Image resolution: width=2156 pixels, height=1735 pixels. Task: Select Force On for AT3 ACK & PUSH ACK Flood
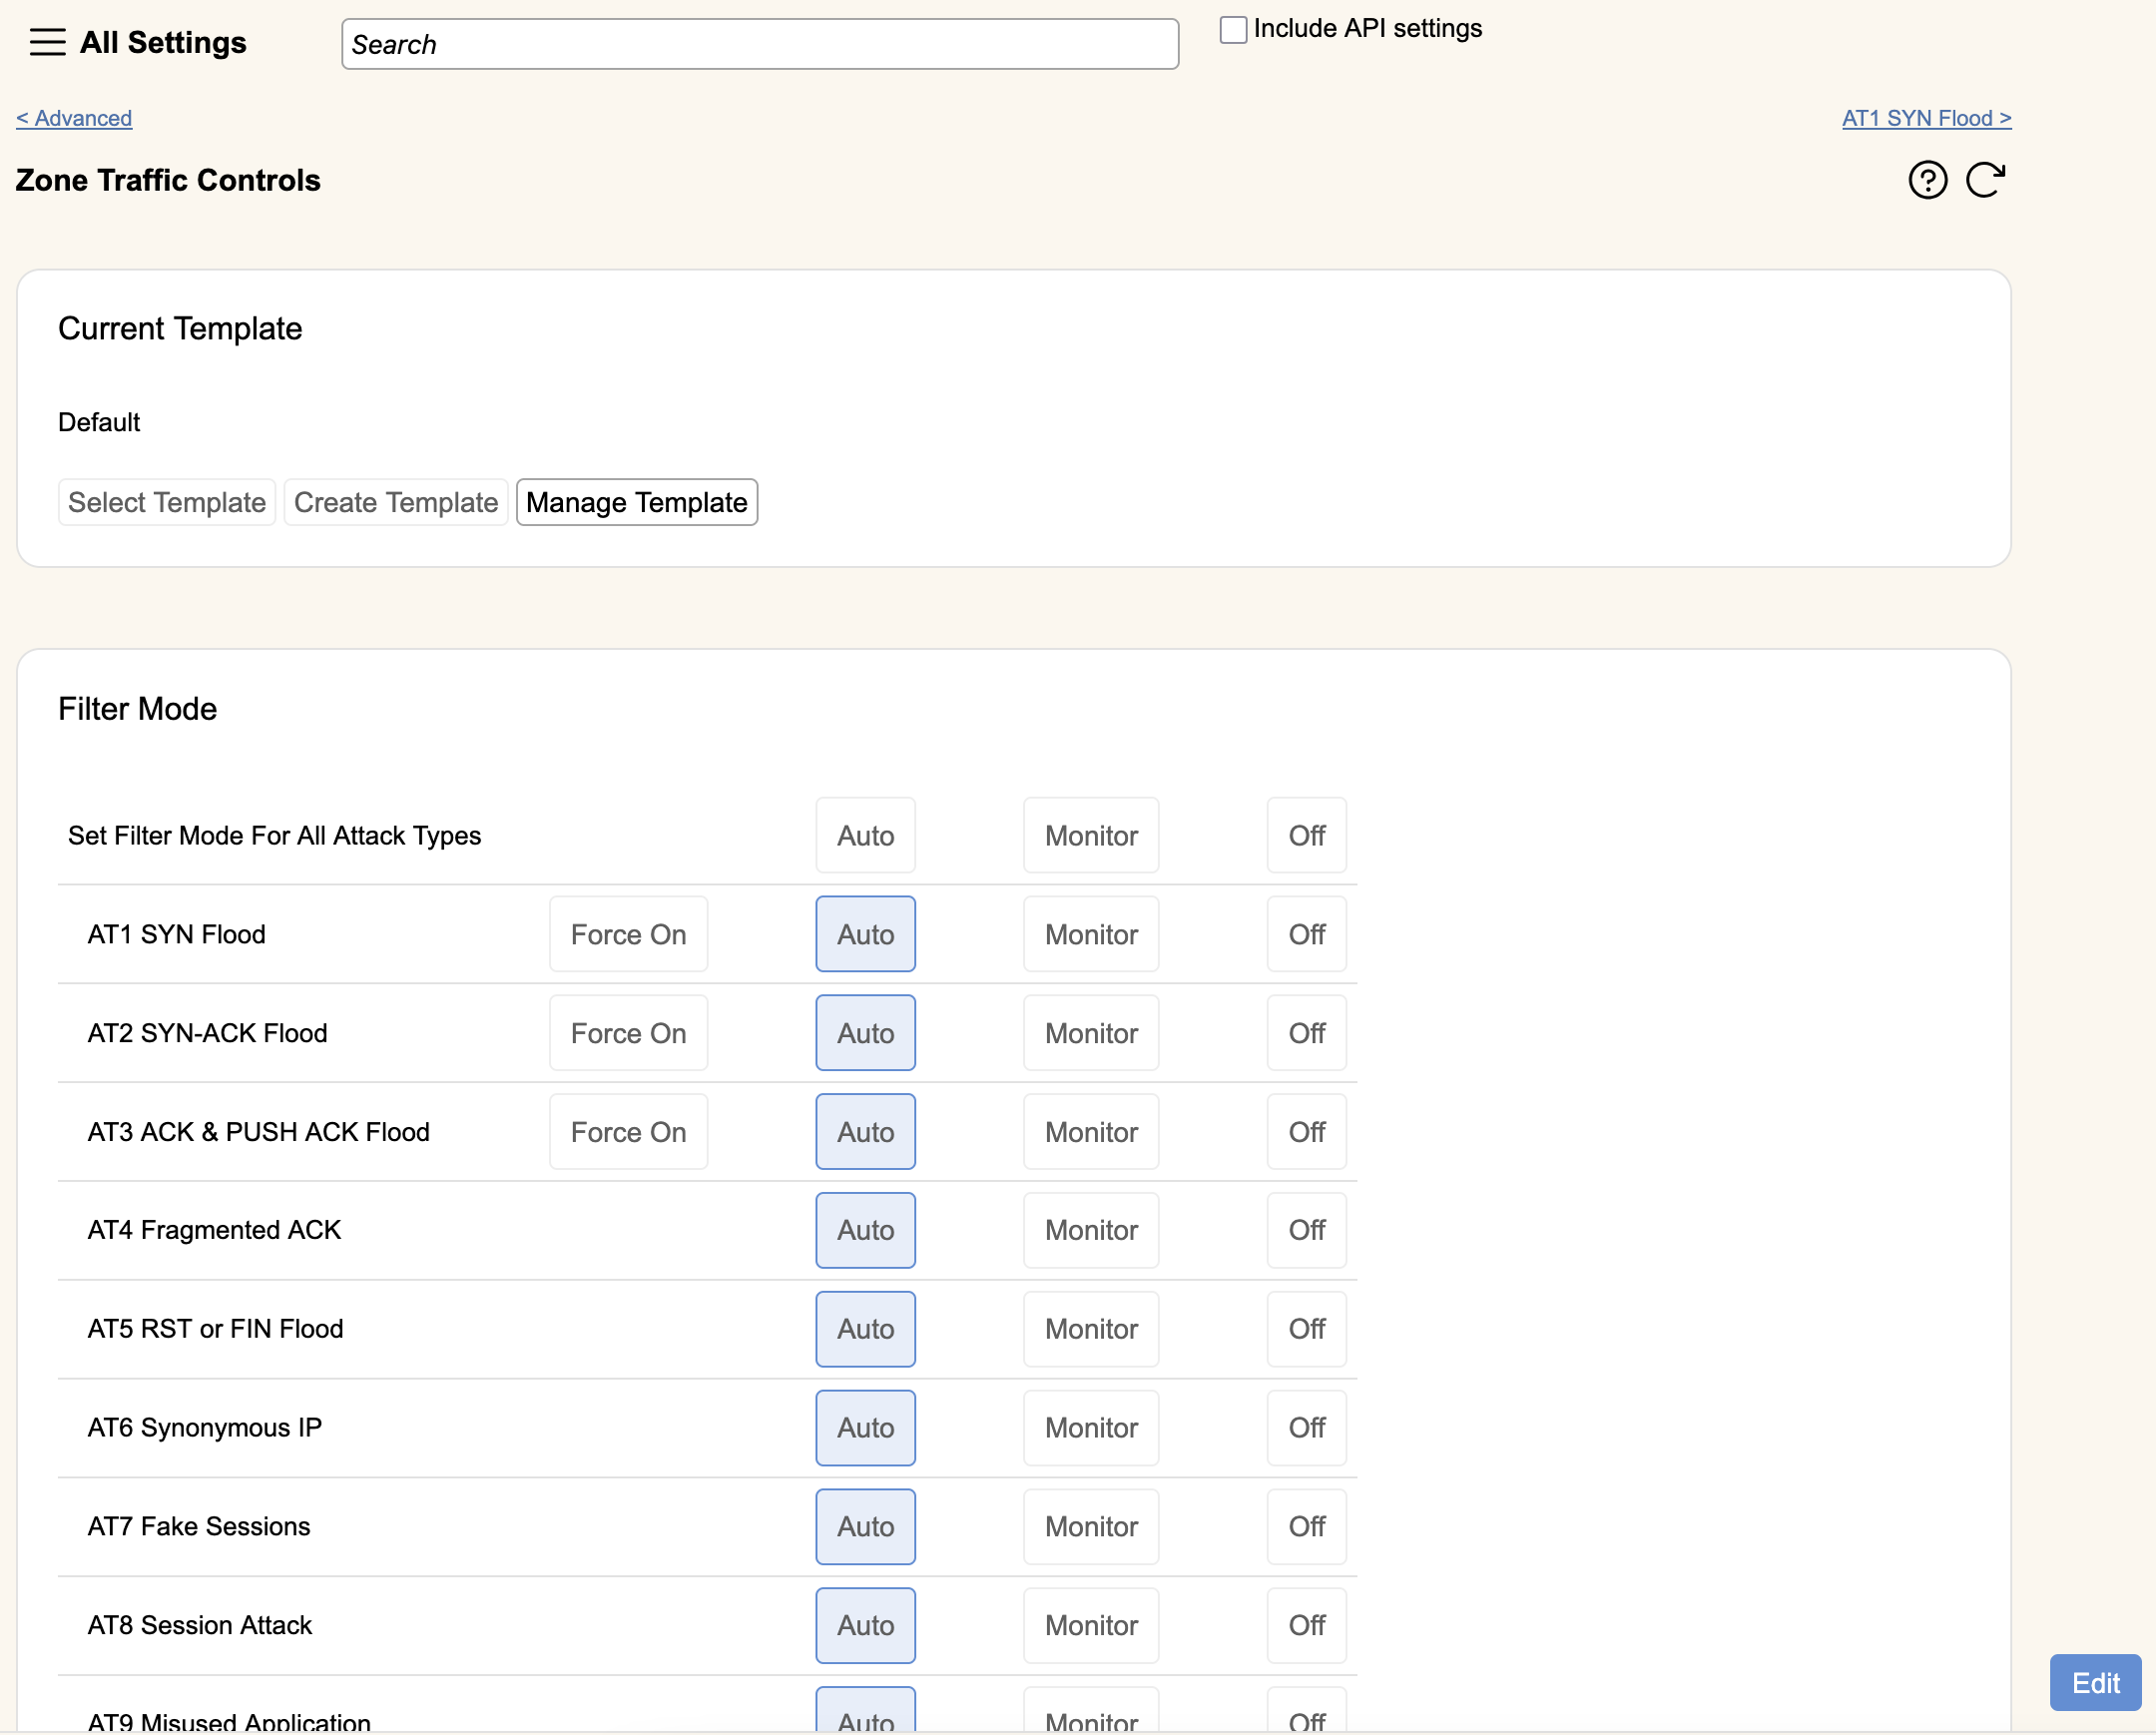629,1132
